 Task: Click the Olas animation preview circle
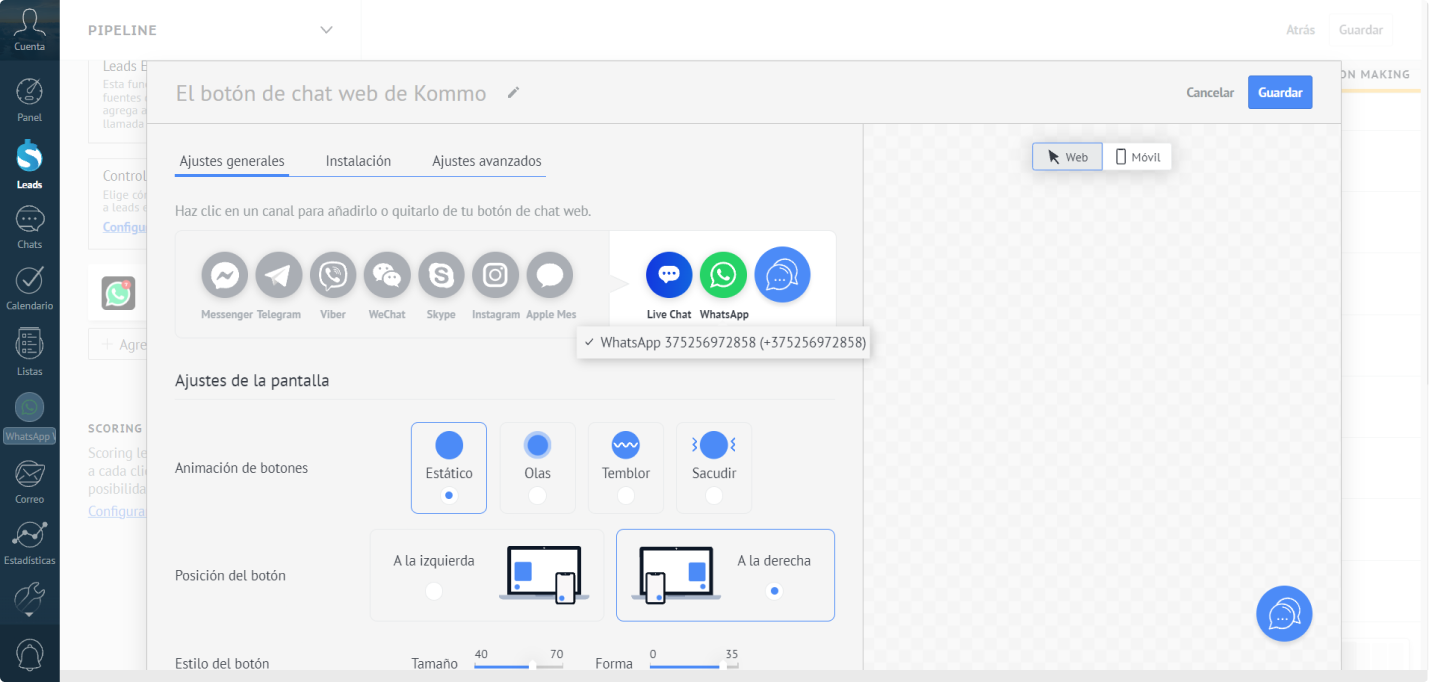pos(538,445)
